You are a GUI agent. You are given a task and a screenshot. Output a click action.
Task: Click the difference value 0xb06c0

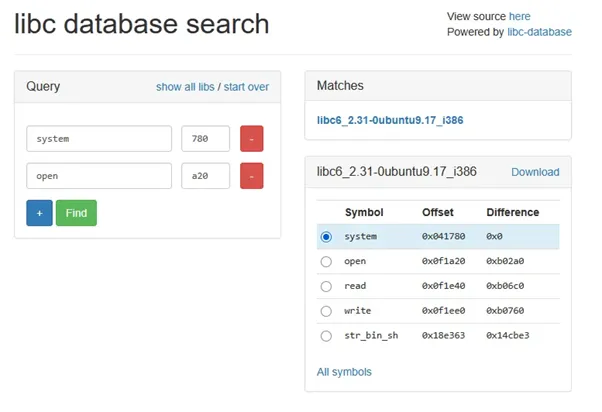(x=505, y=286)
